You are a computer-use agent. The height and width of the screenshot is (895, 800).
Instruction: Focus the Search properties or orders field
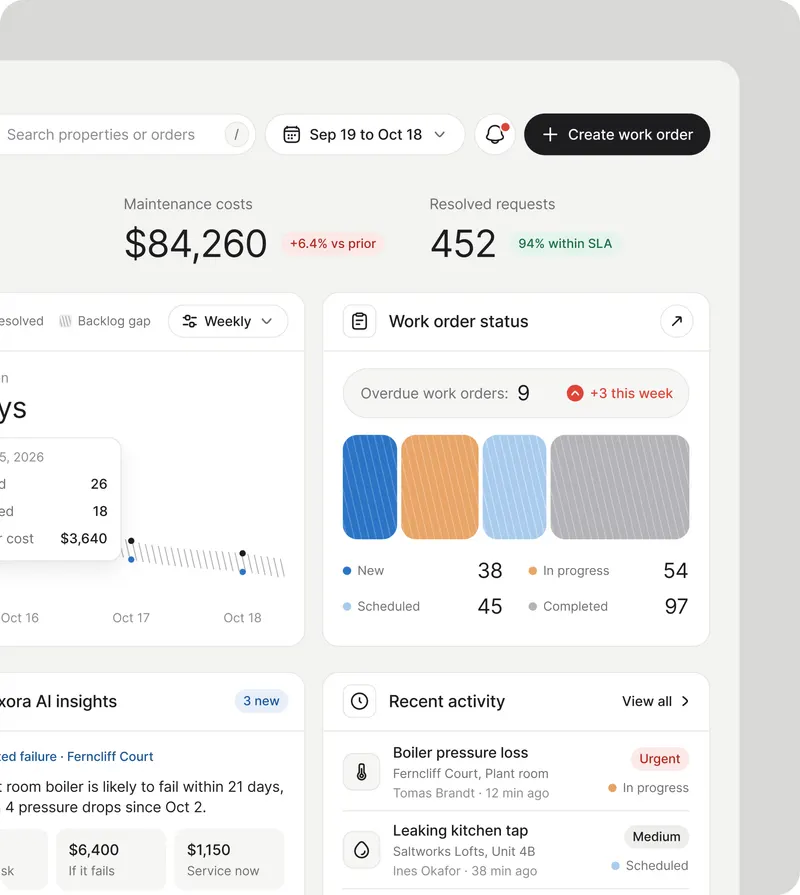tap(126, 135)
